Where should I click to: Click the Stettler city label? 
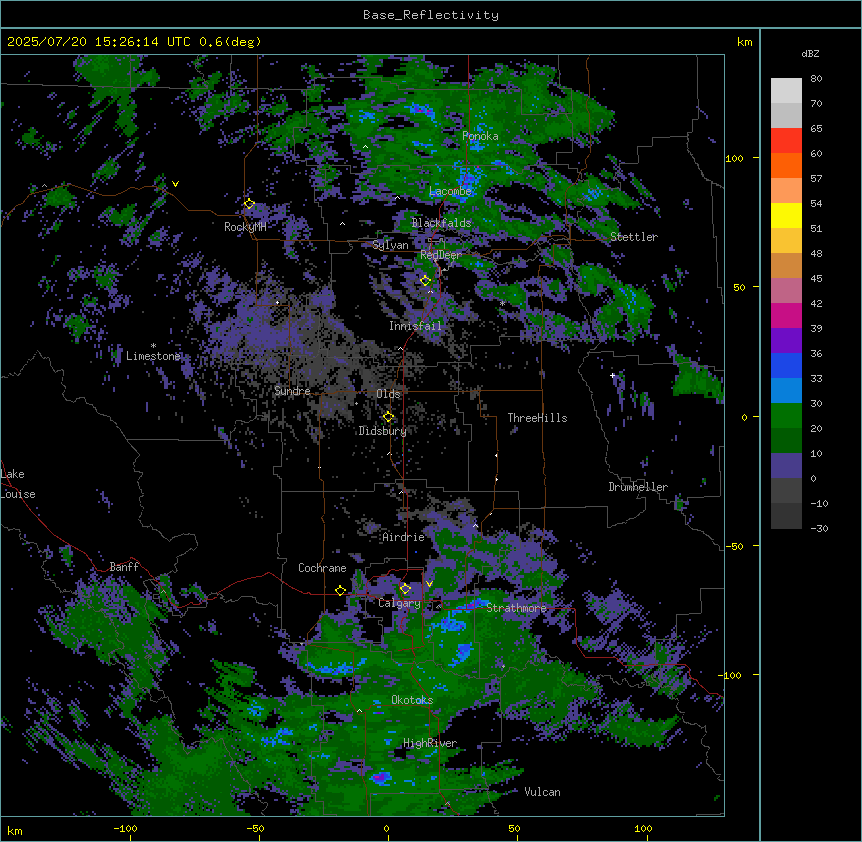click(x=634, y=237)
